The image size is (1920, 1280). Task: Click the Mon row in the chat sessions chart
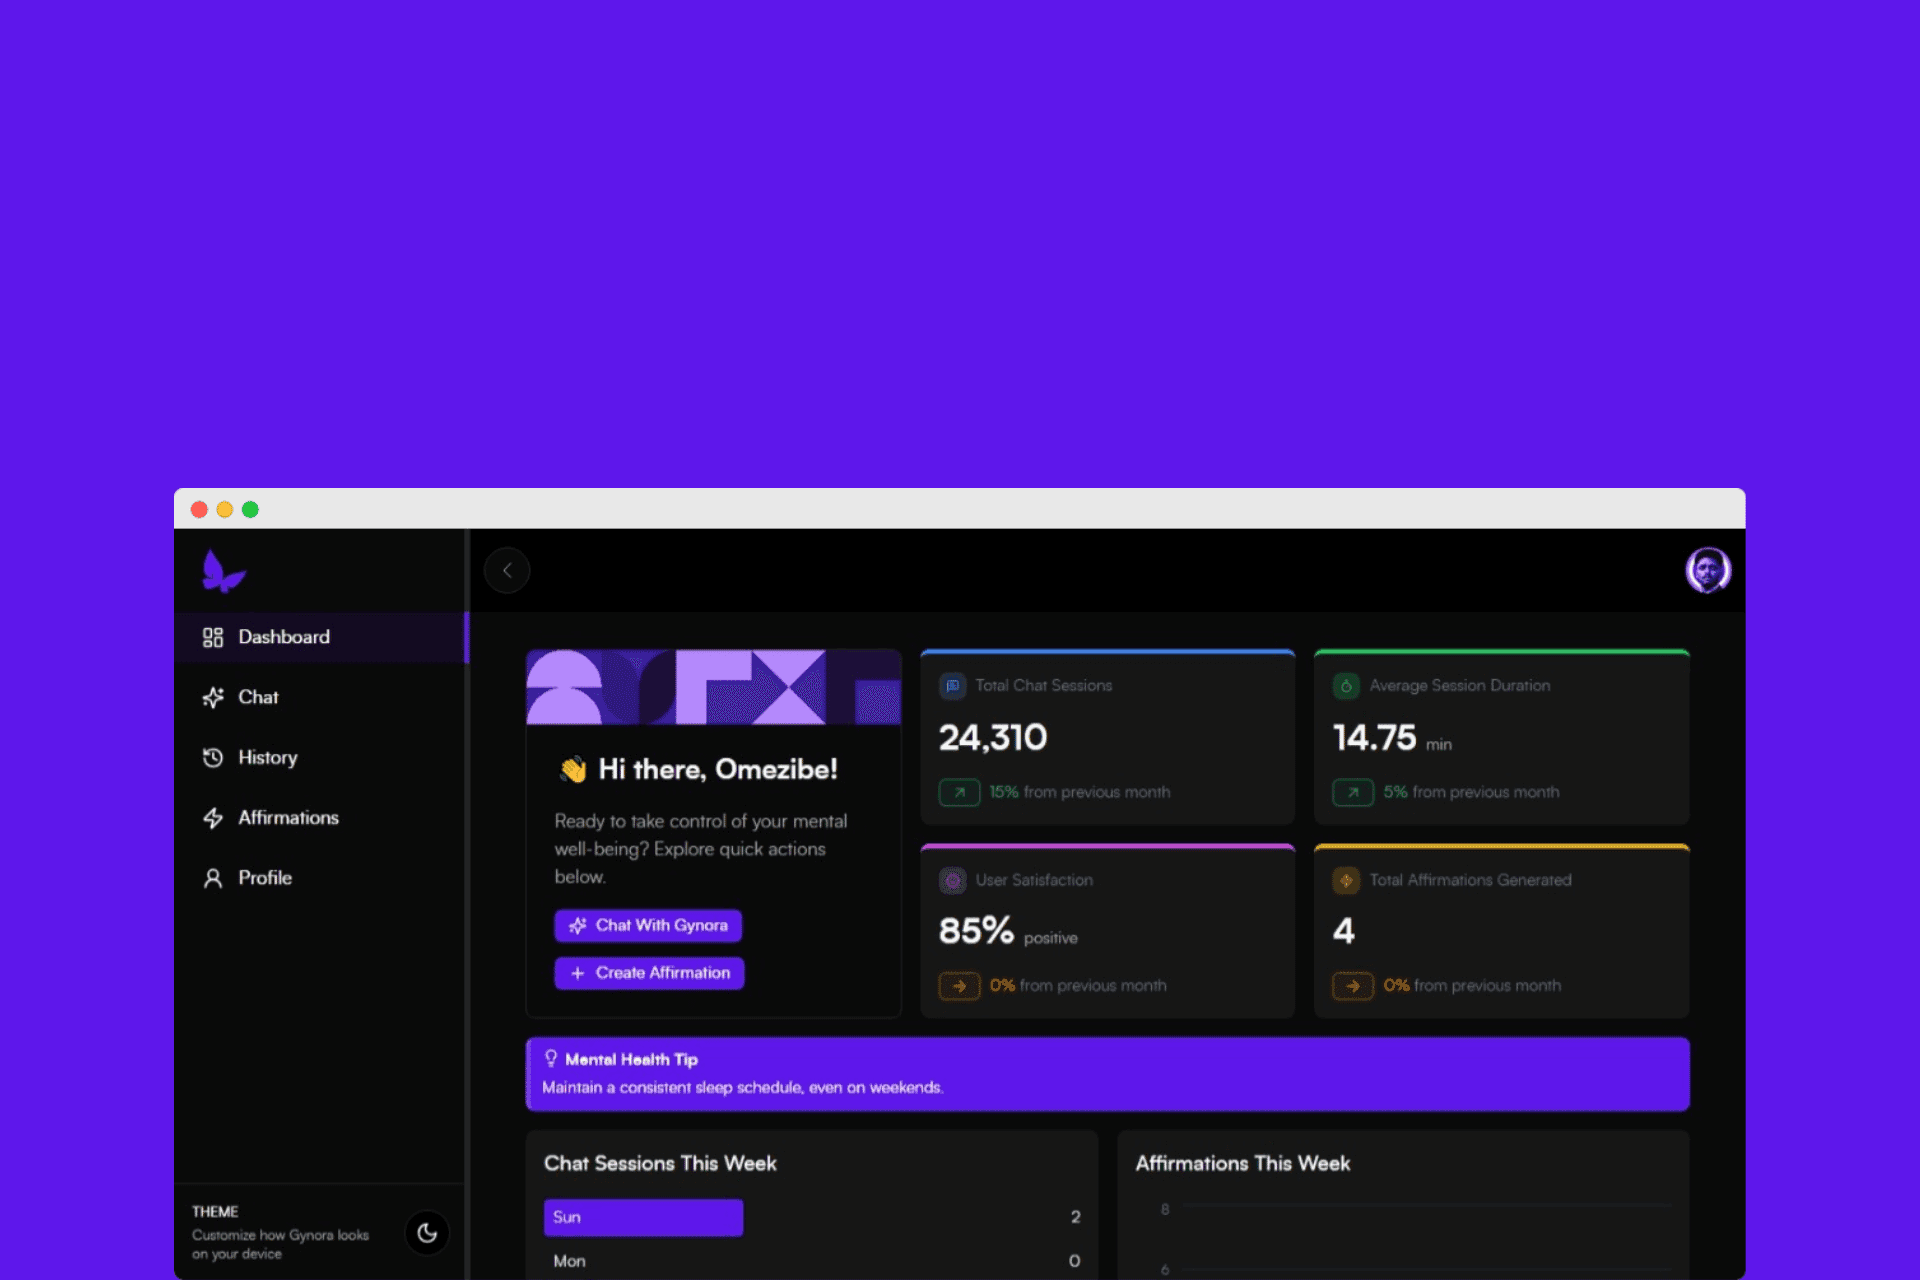[x=570, y=1261]
